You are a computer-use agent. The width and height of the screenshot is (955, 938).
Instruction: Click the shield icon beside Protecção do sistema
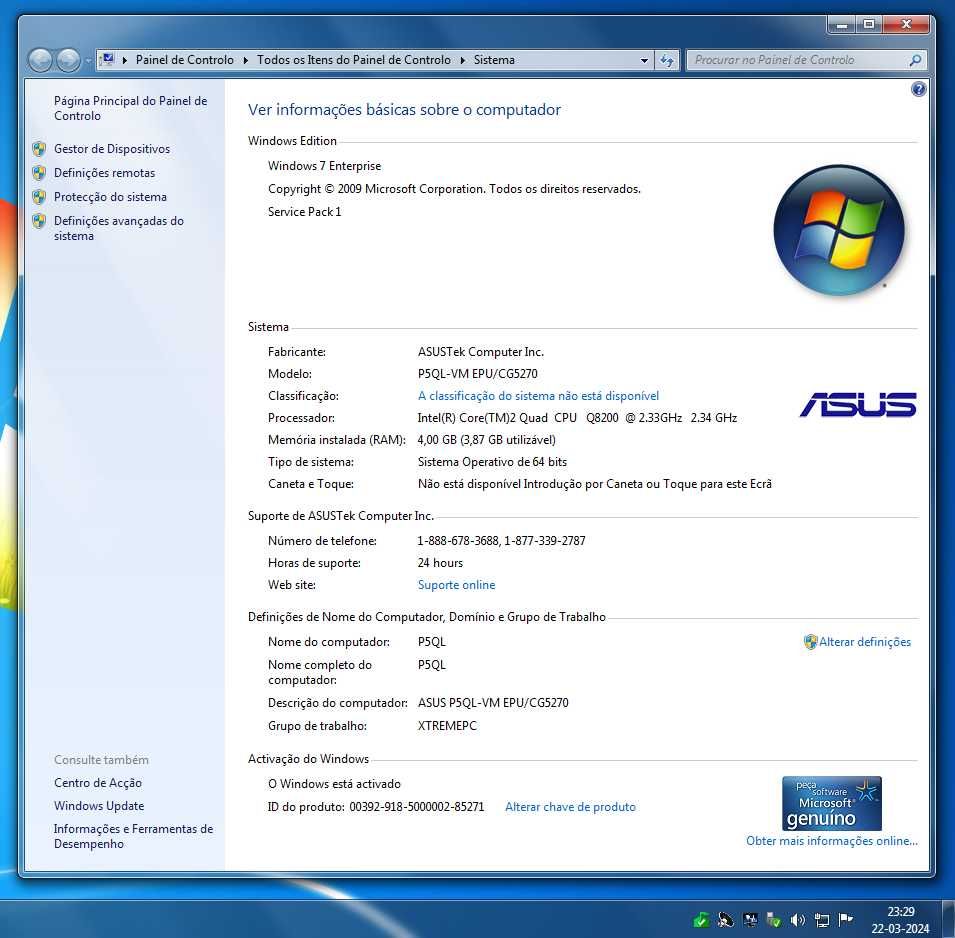point(39,197)
